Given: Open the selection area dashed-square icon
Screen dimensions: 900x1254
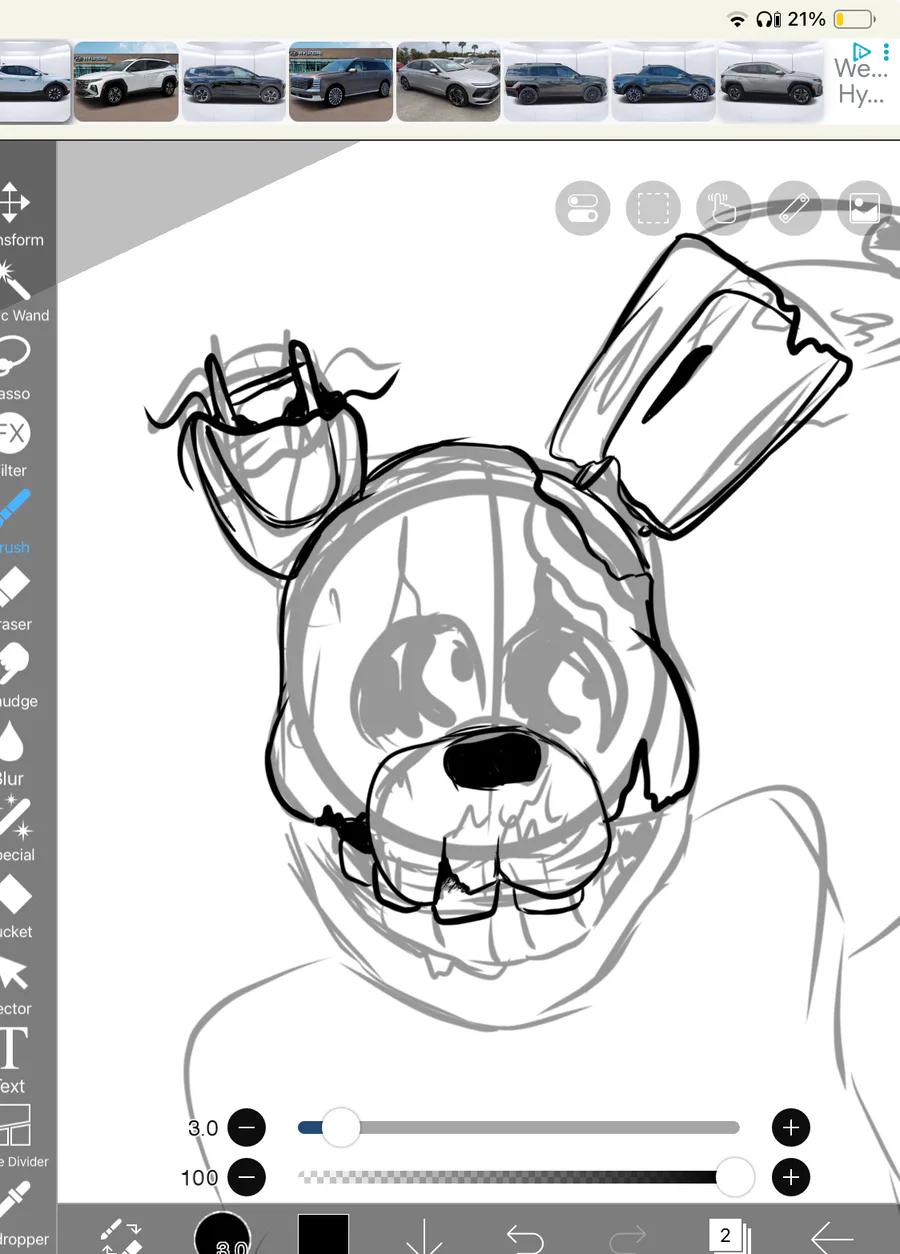Looking at the screenshot, I should tap(653, 209).
